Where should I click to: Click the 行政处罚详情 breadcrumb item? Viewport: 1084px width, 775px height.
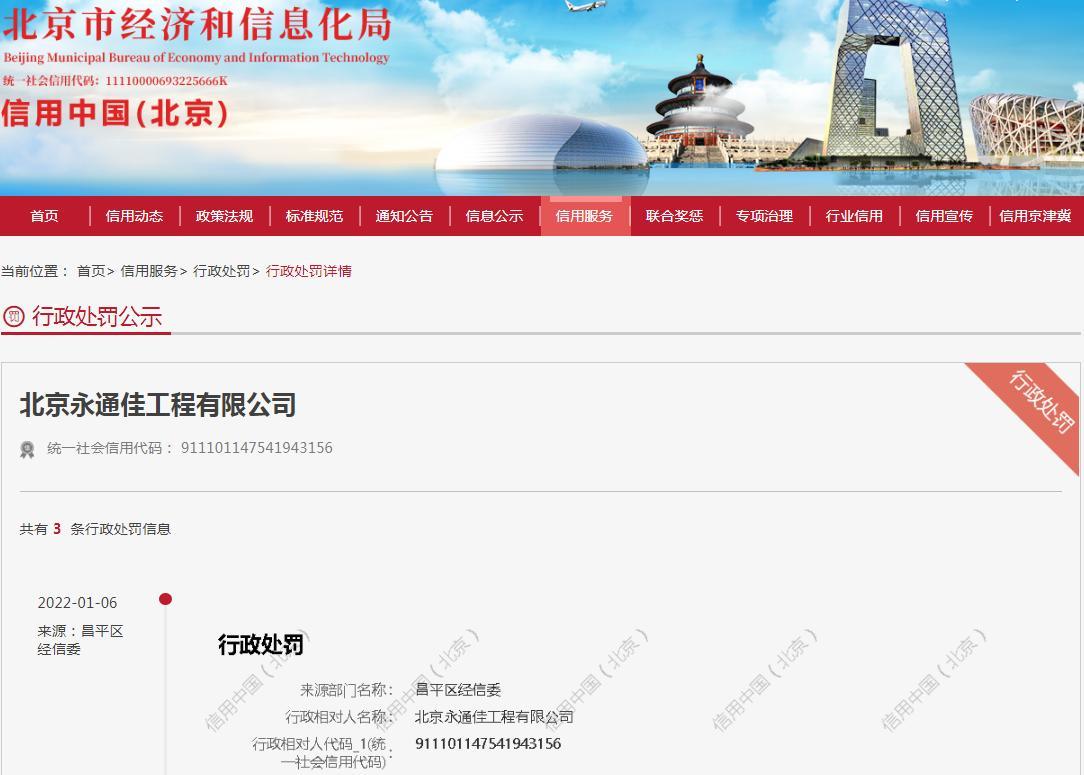pyautogui.click(x=308, y=271)
